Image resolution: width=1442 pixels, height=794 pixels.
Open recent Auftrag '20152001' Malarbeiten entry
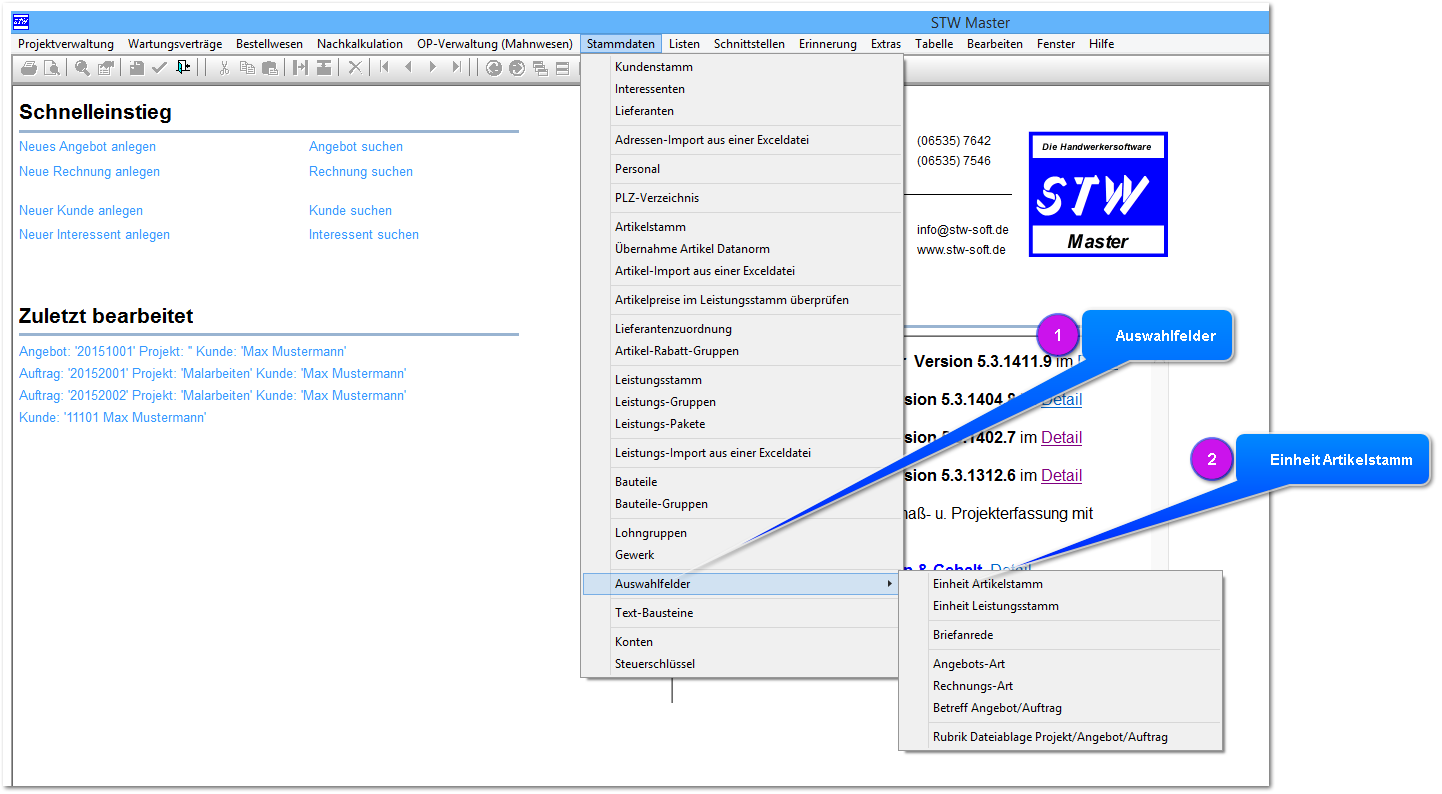click(x=213, y=374)
